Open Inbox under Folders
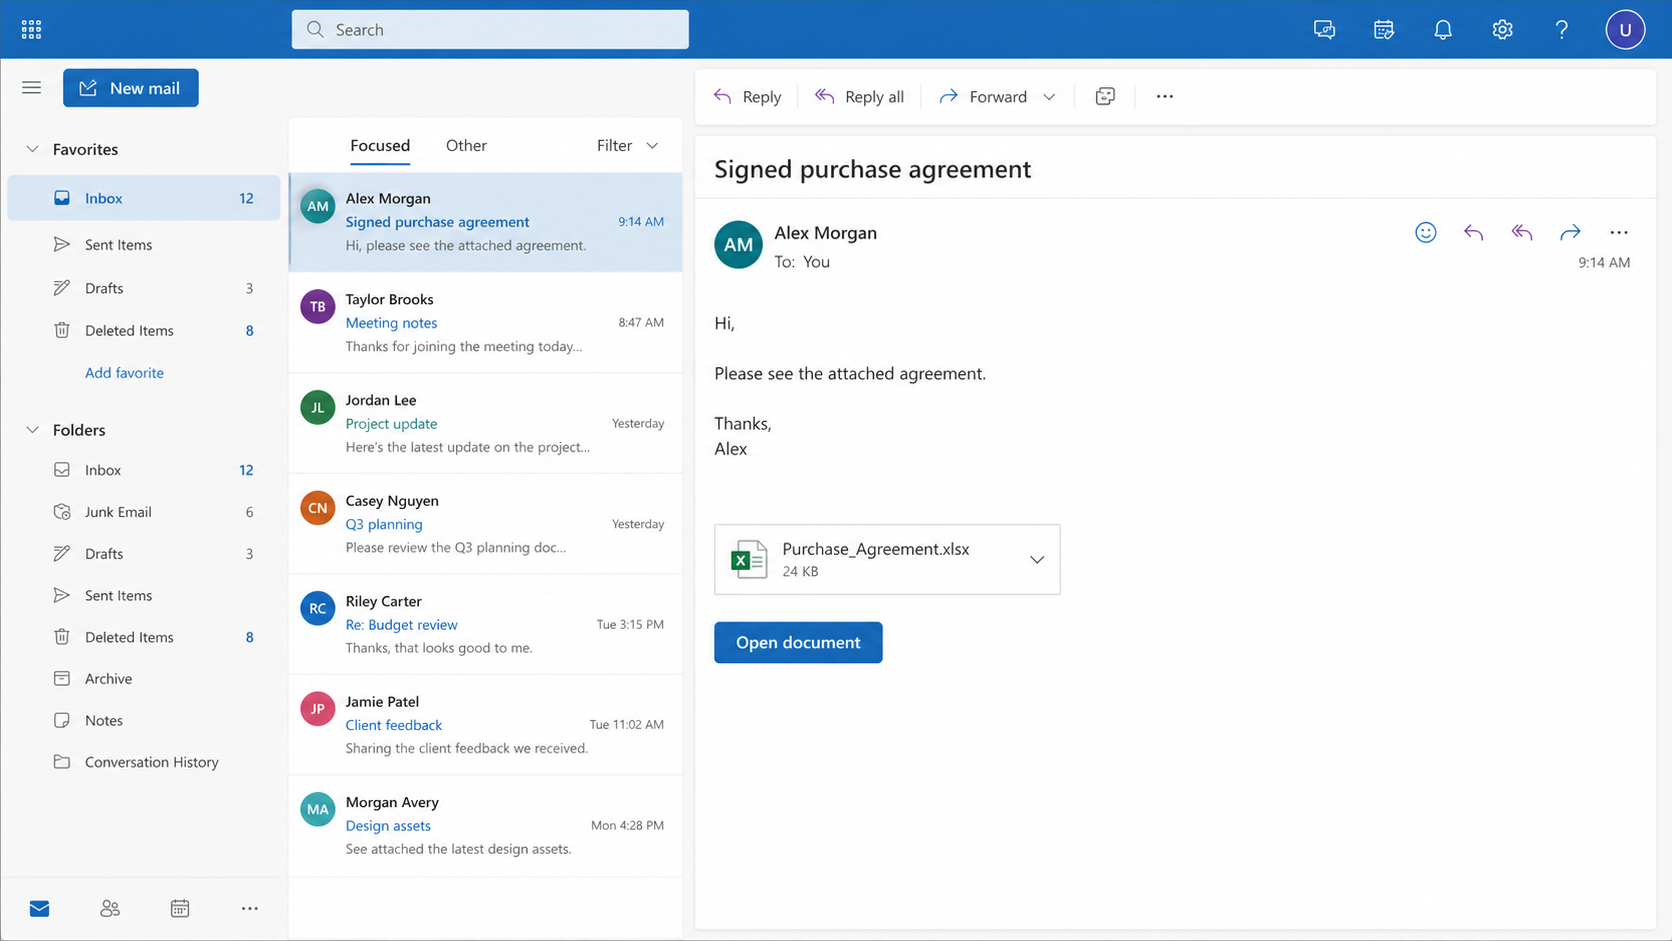Image resolution: width=1672 pixels, height=941 pixels. (x=144, y=470)
